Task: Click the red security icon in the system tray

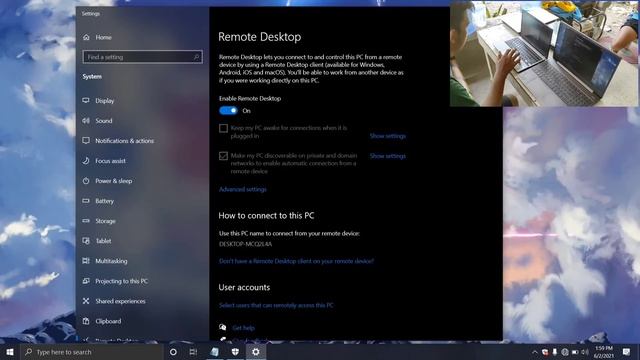Action: (x=545, y=352)
